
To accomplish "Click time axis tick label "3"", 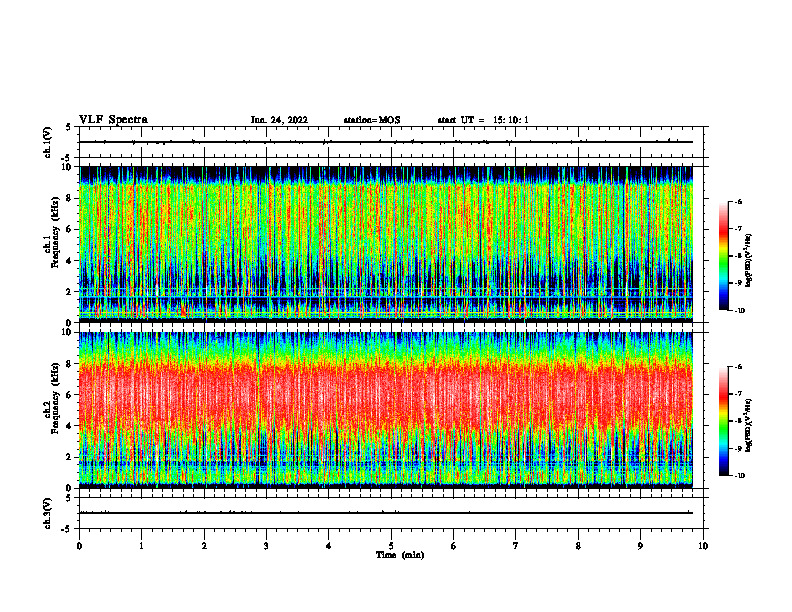I will pyautogui.click(x=266, y=546).
